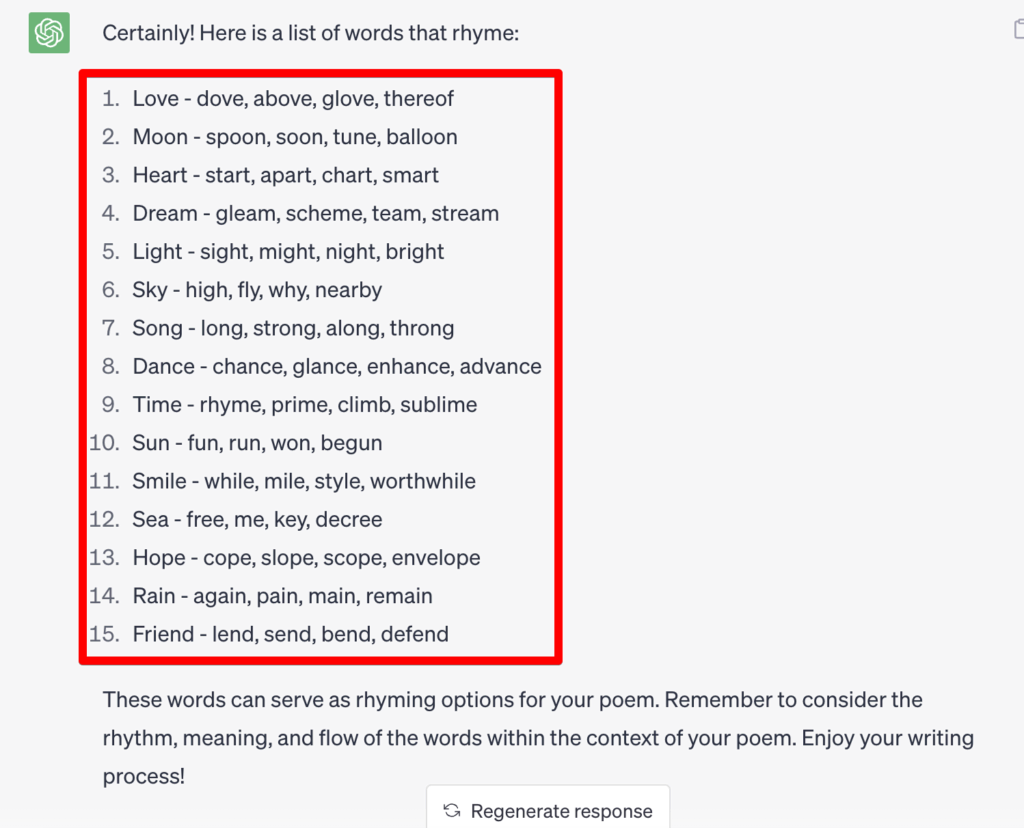Click the Dance rhymes list item
1024x828 pixels.
[x=337, y=366]
